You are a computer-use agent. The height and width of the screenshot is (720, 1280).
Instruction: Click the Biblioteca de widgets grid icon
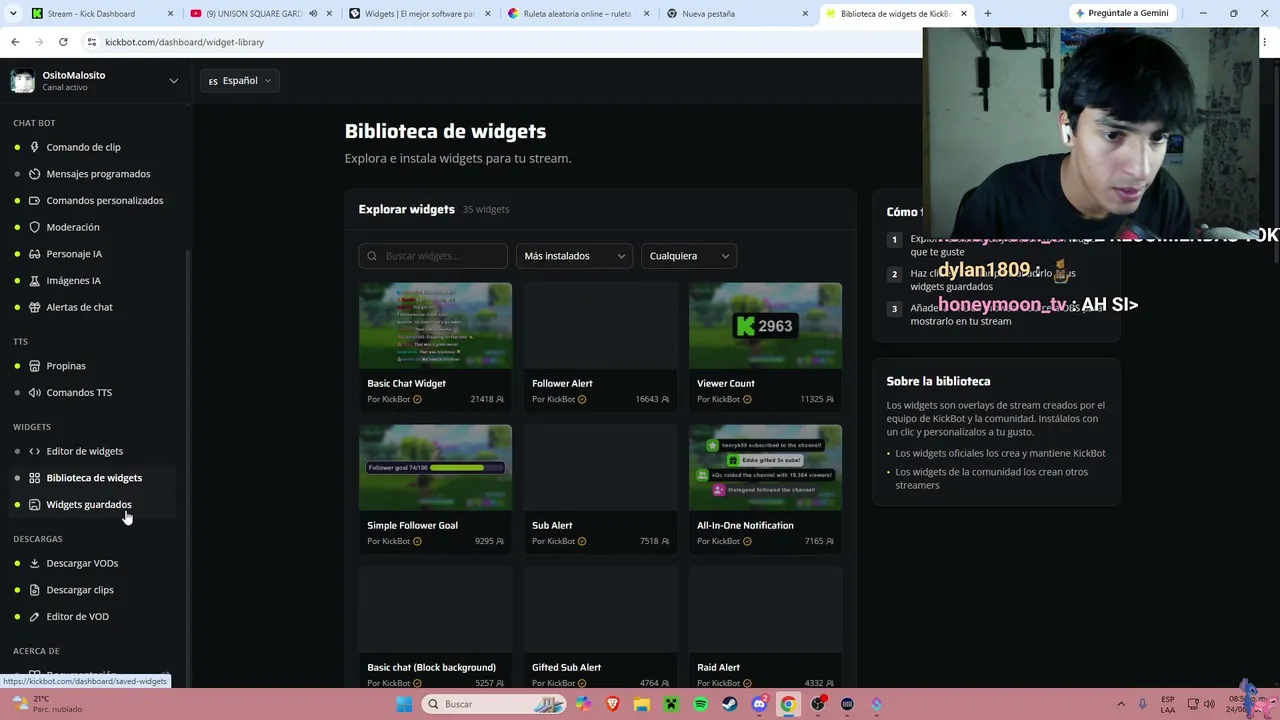[x=34, y=478]
